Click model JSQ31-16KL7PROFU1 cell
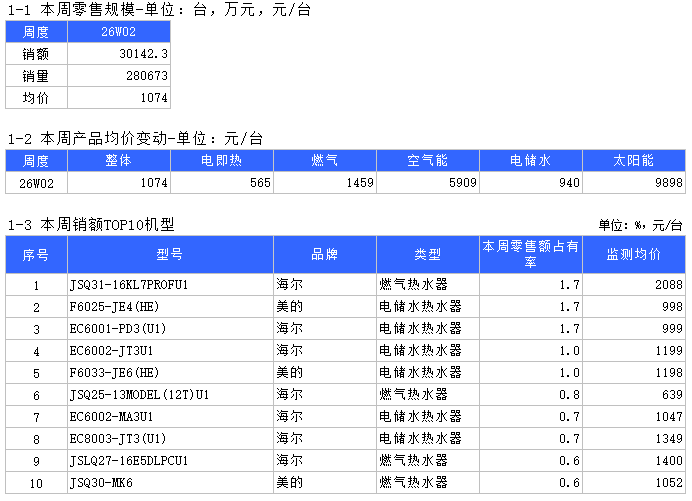 [x=170, y=285]
